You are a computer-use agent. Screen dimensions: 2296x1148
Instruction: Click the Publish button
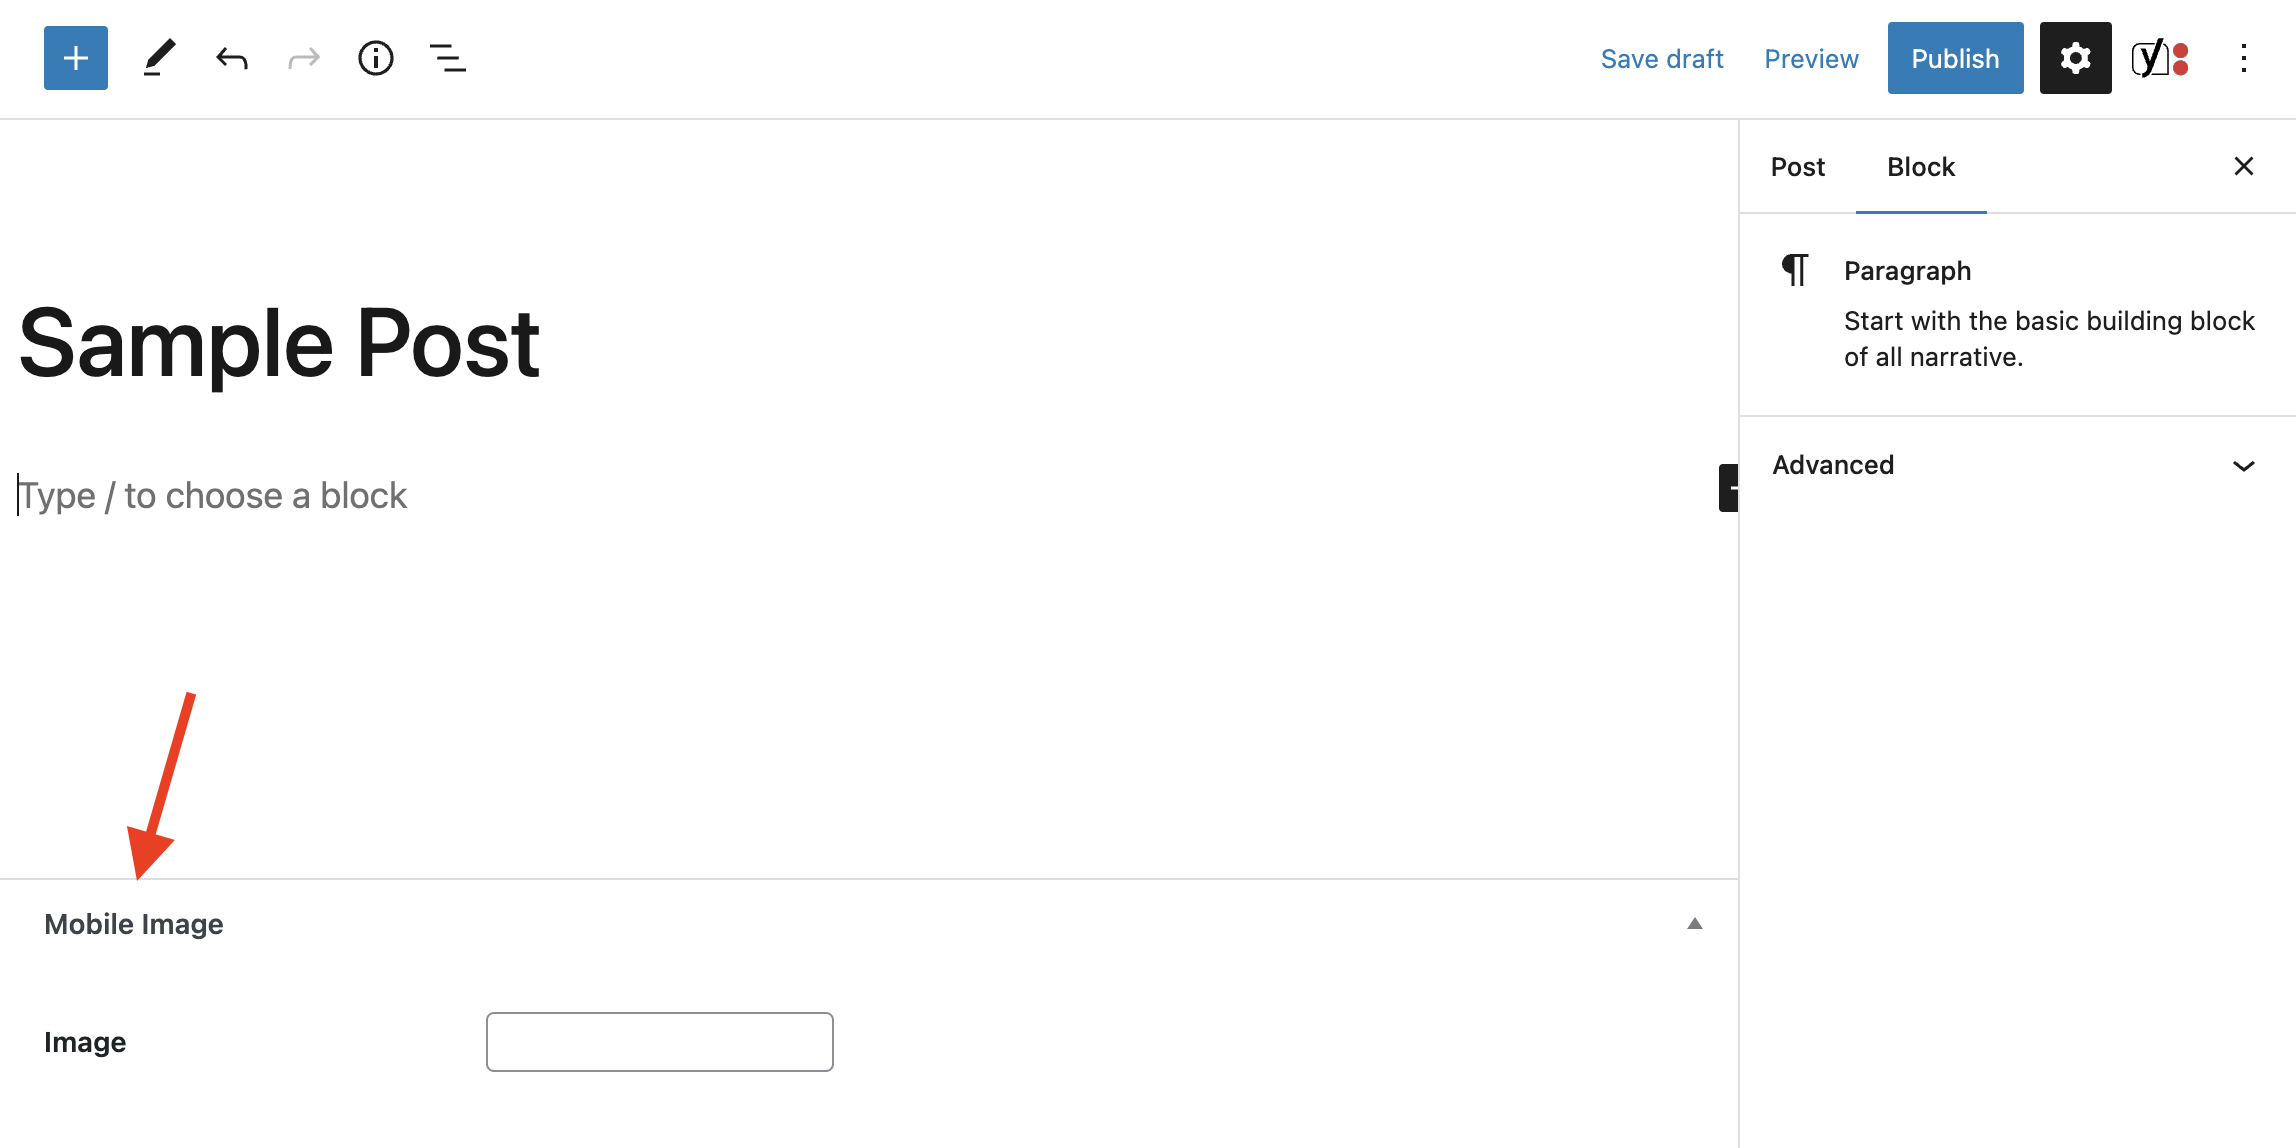(x=1956, y=58)
